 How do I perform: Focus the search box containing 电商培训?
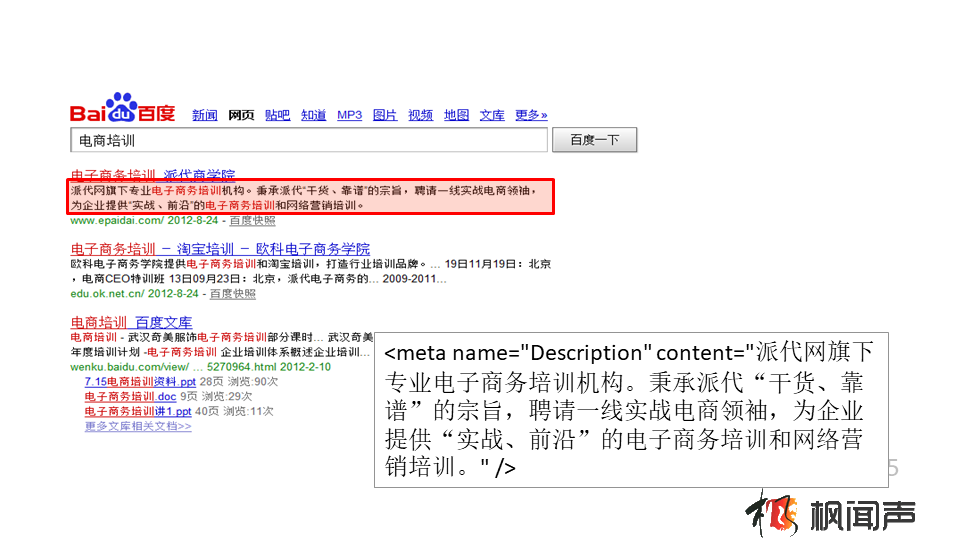tap(309, 140)
